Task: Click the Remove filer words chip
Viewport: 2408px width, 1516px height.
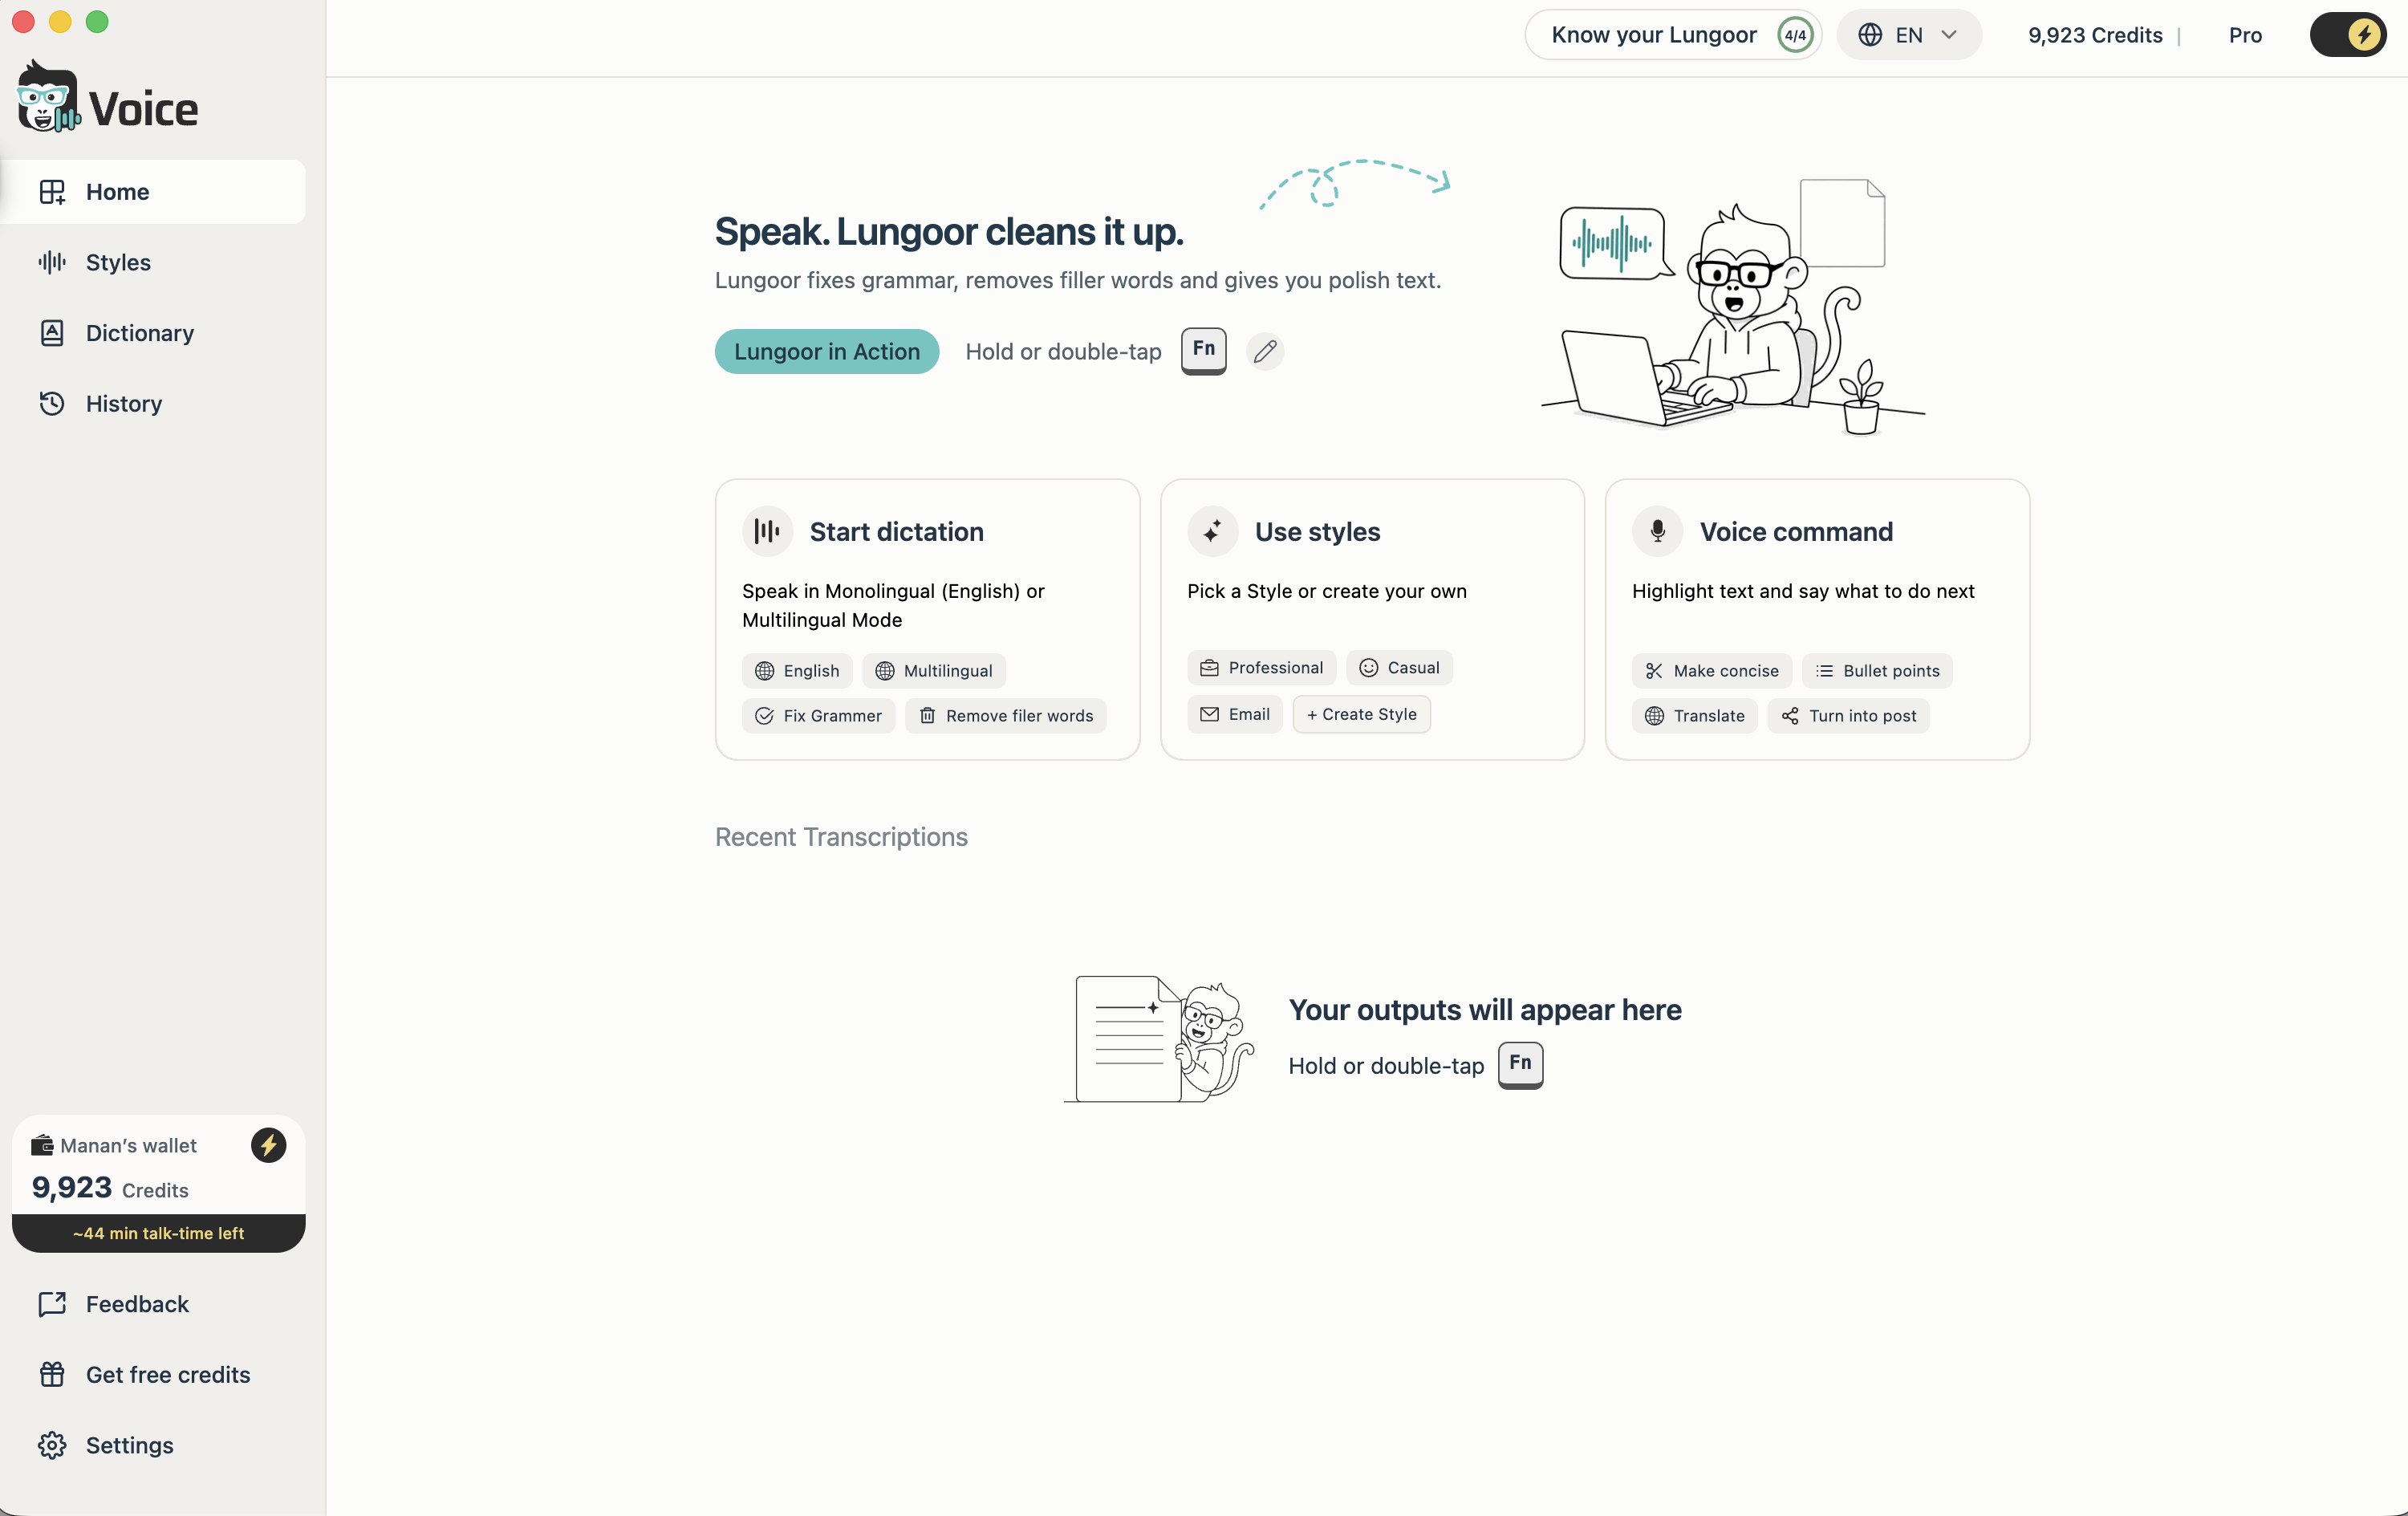Action: (x=1005, y=716)
